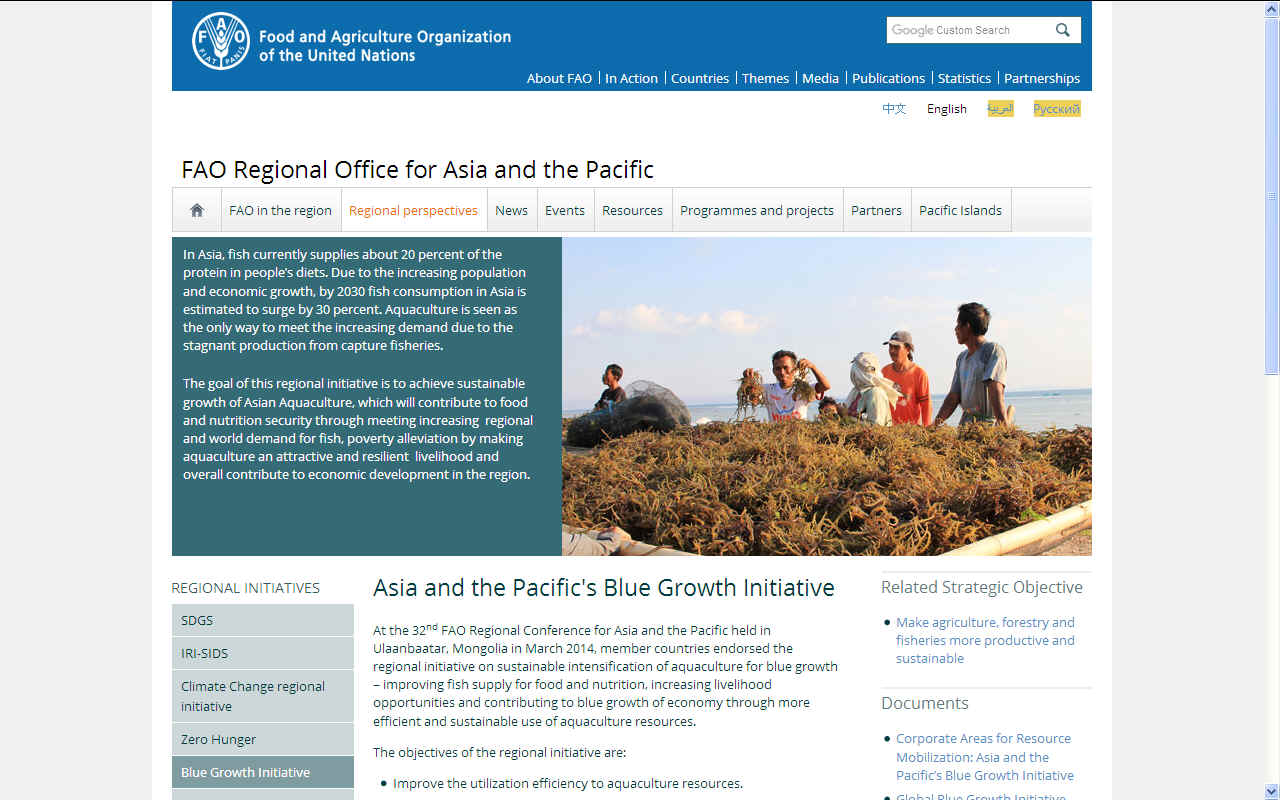Open the Media menu

(820, 78)
